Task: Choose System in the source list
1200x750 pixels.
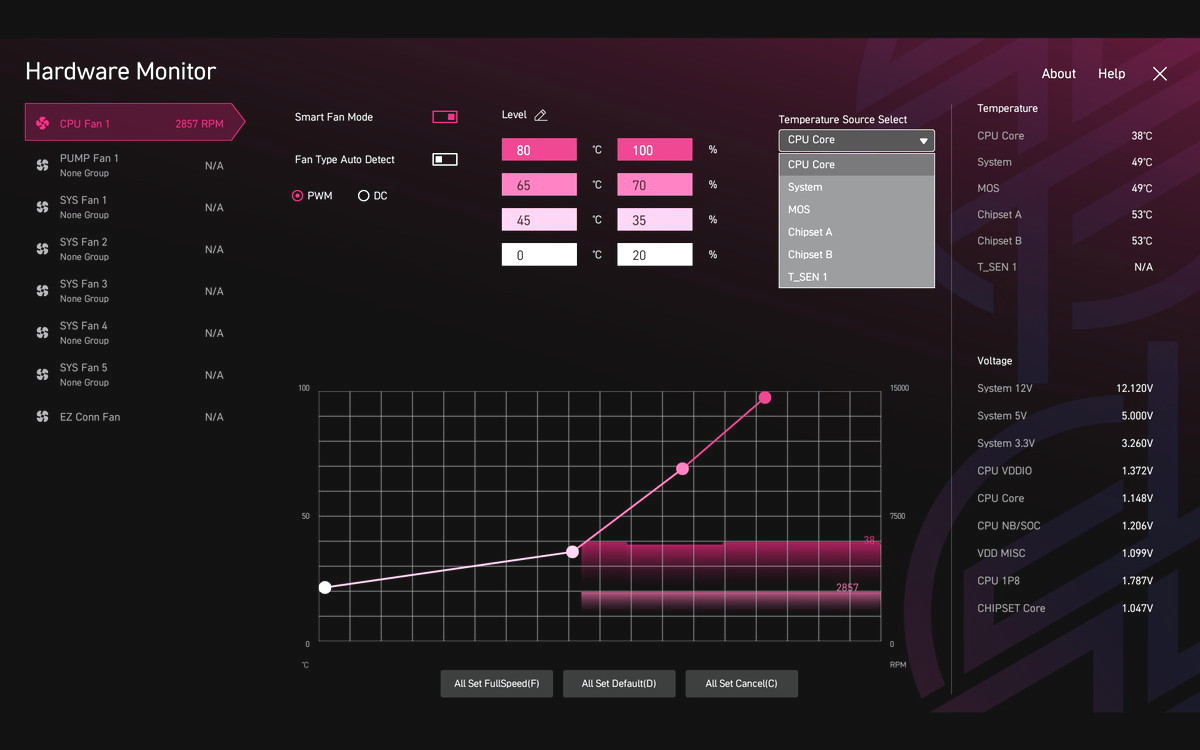Action: point(857,187)
